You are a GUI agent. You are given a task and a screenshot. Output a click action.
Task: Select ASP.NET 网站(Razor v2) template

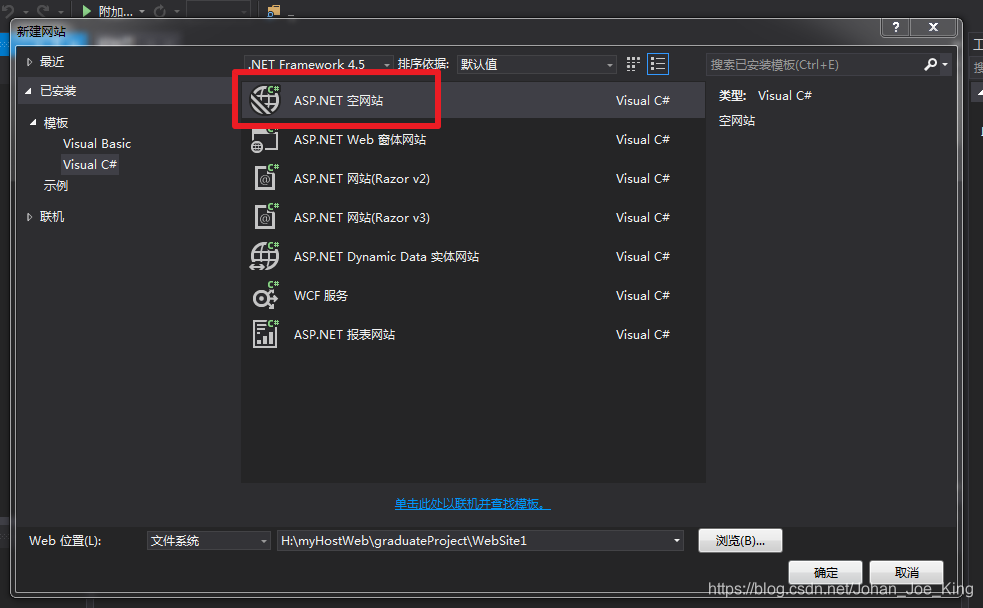coord(473,178)
